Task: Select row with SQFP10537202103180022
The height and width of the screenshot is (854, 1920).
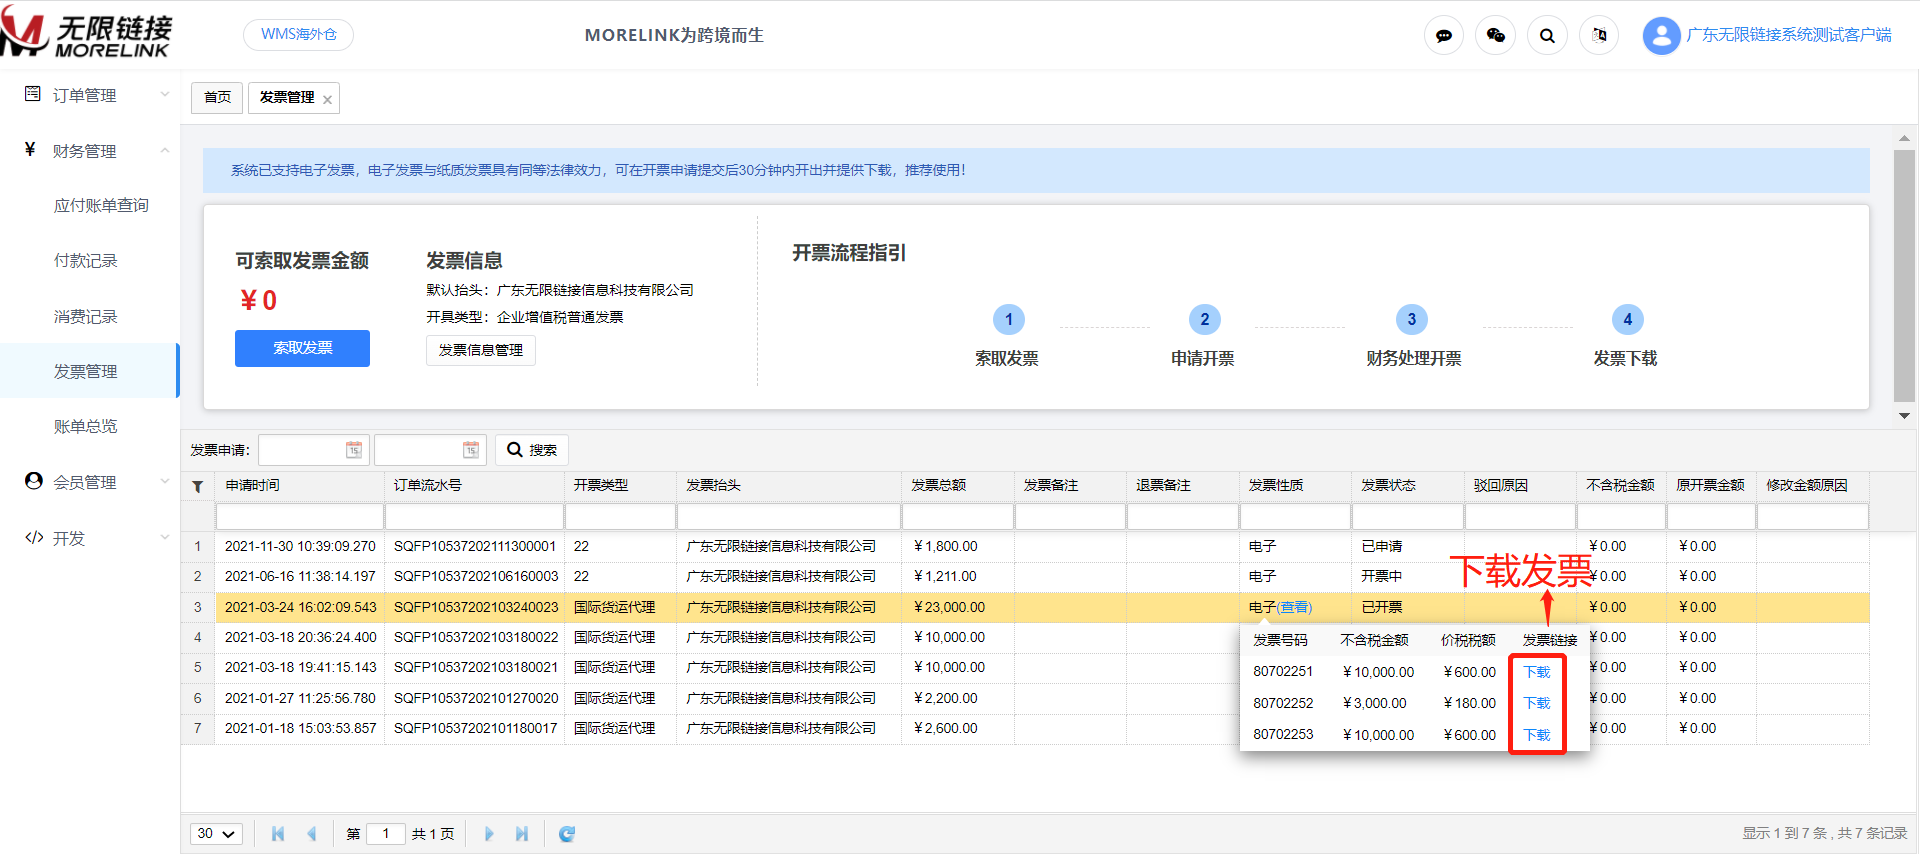Action: coord(1025,638)
